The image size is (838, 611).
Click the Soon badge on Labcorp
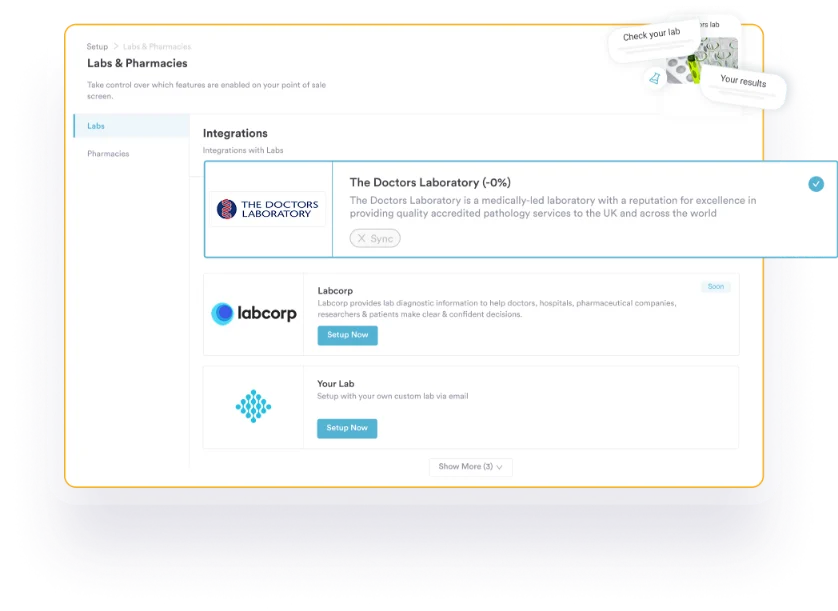click(716, 287)
